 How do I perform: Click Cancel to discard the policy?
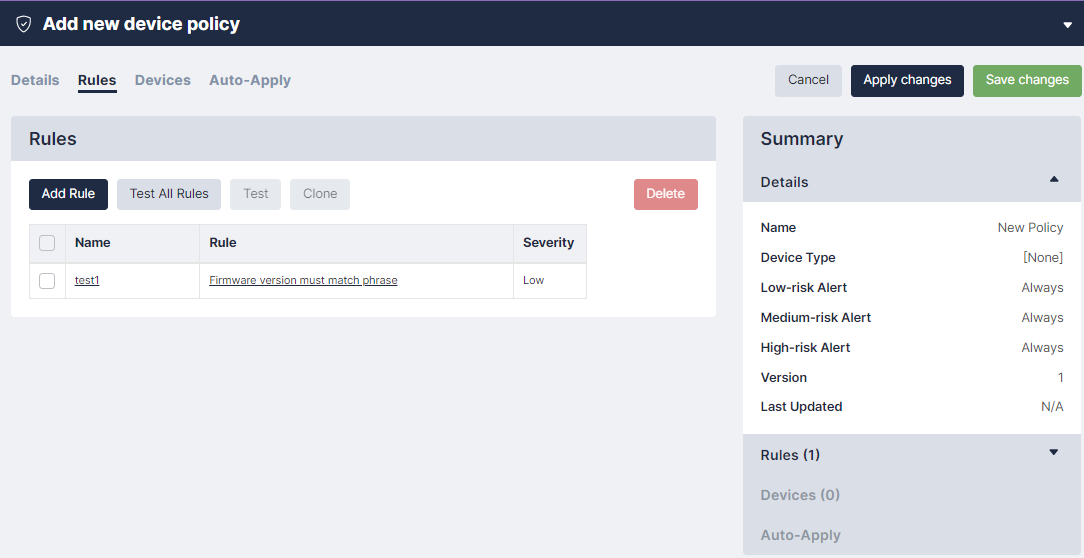pos(808,80)
